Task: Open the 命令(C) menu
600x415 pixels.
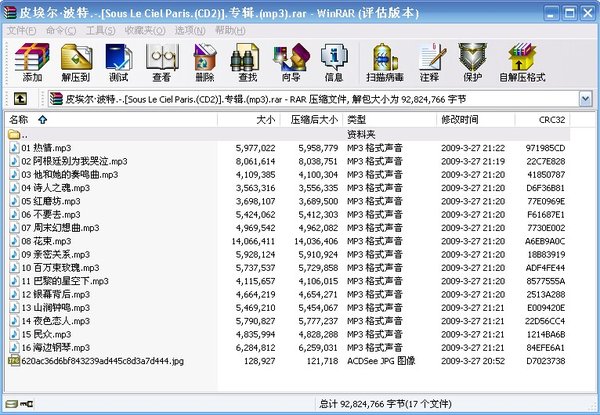Action: pyautogui.click(x=61, y=31)
